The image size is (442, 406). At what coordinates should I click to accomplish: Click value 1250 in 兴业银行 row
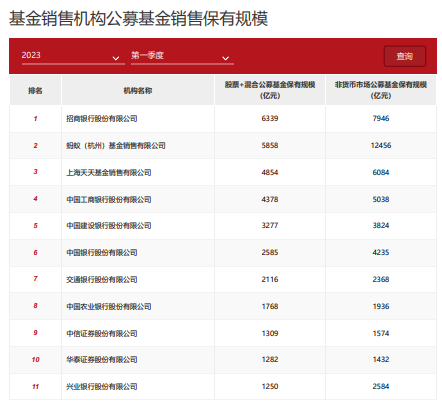coord(270,386)
